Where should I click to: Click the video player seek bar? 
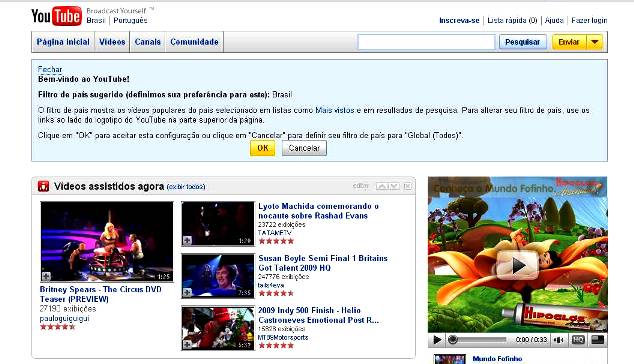click(478, 340)
